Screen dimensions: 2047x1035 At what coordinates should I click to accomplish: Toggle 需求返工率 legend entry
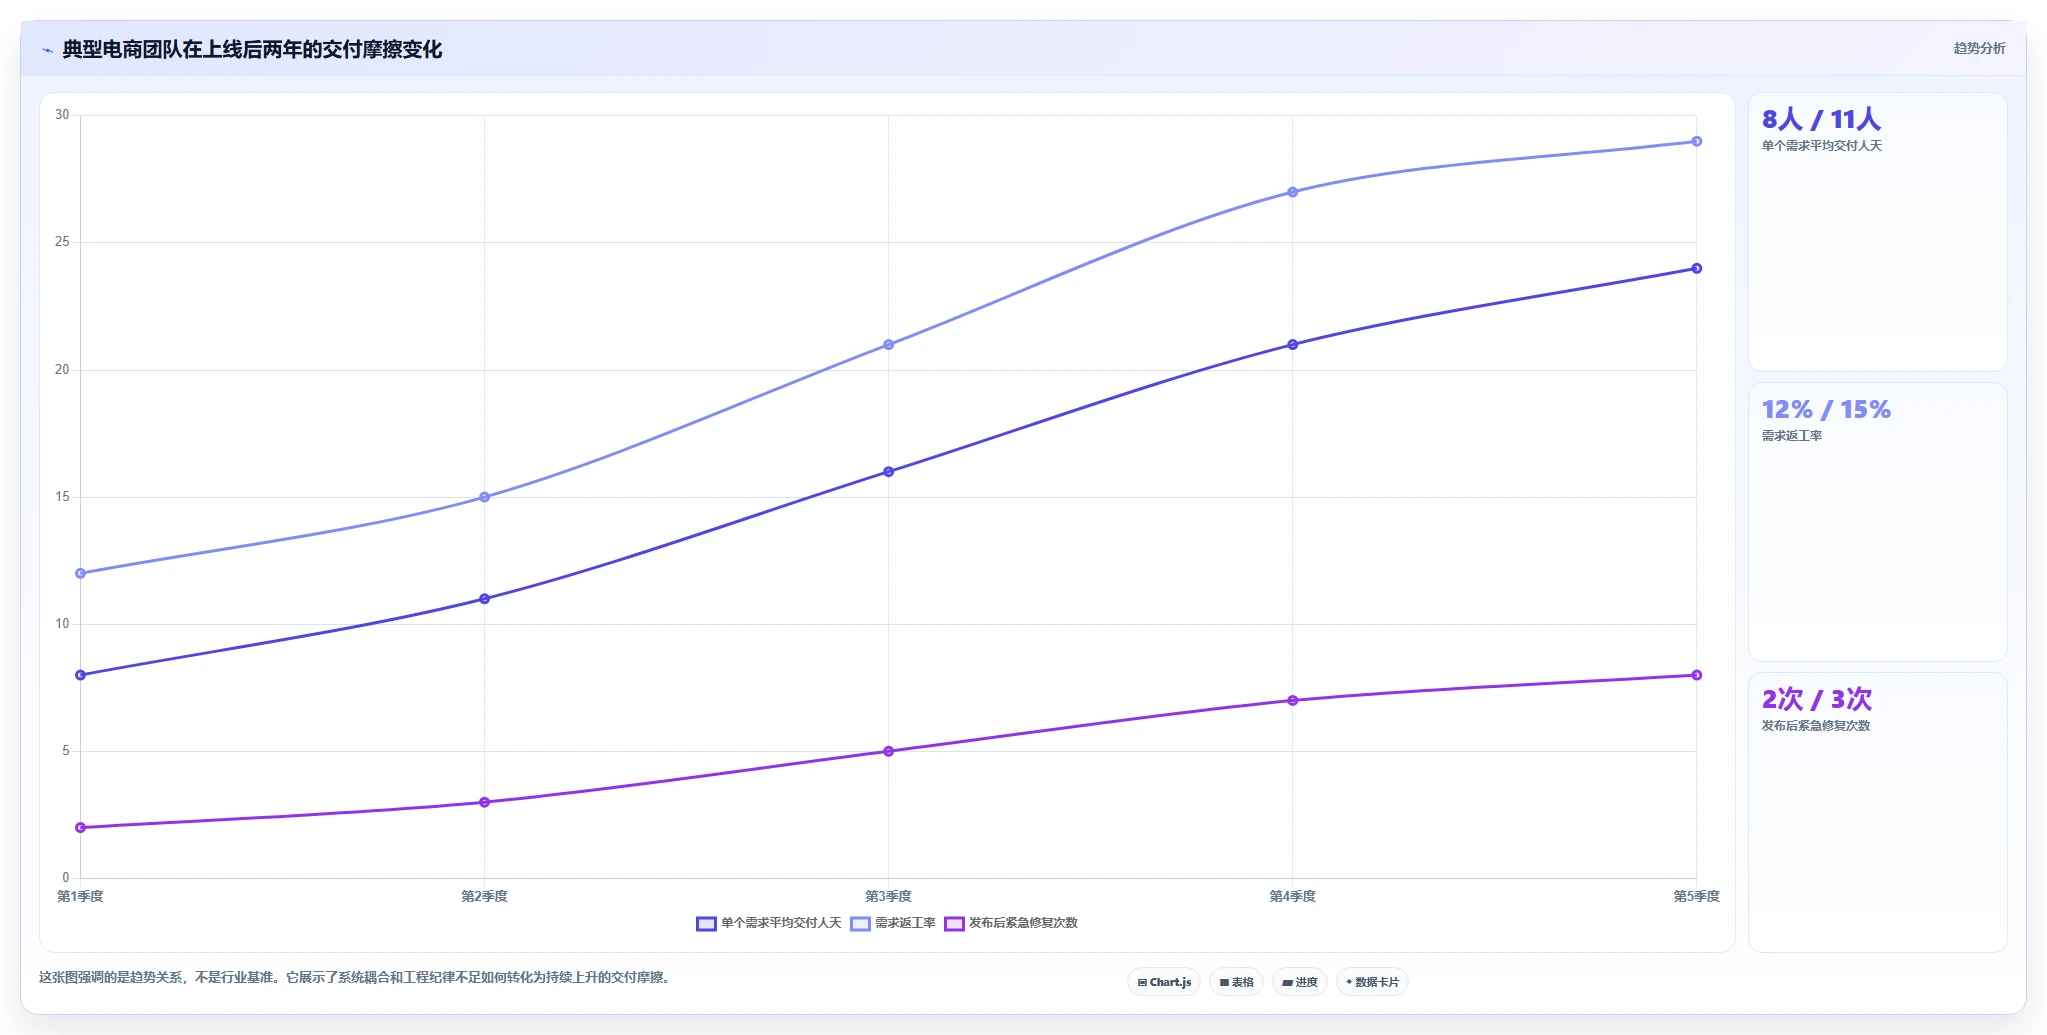click(893, 923)
